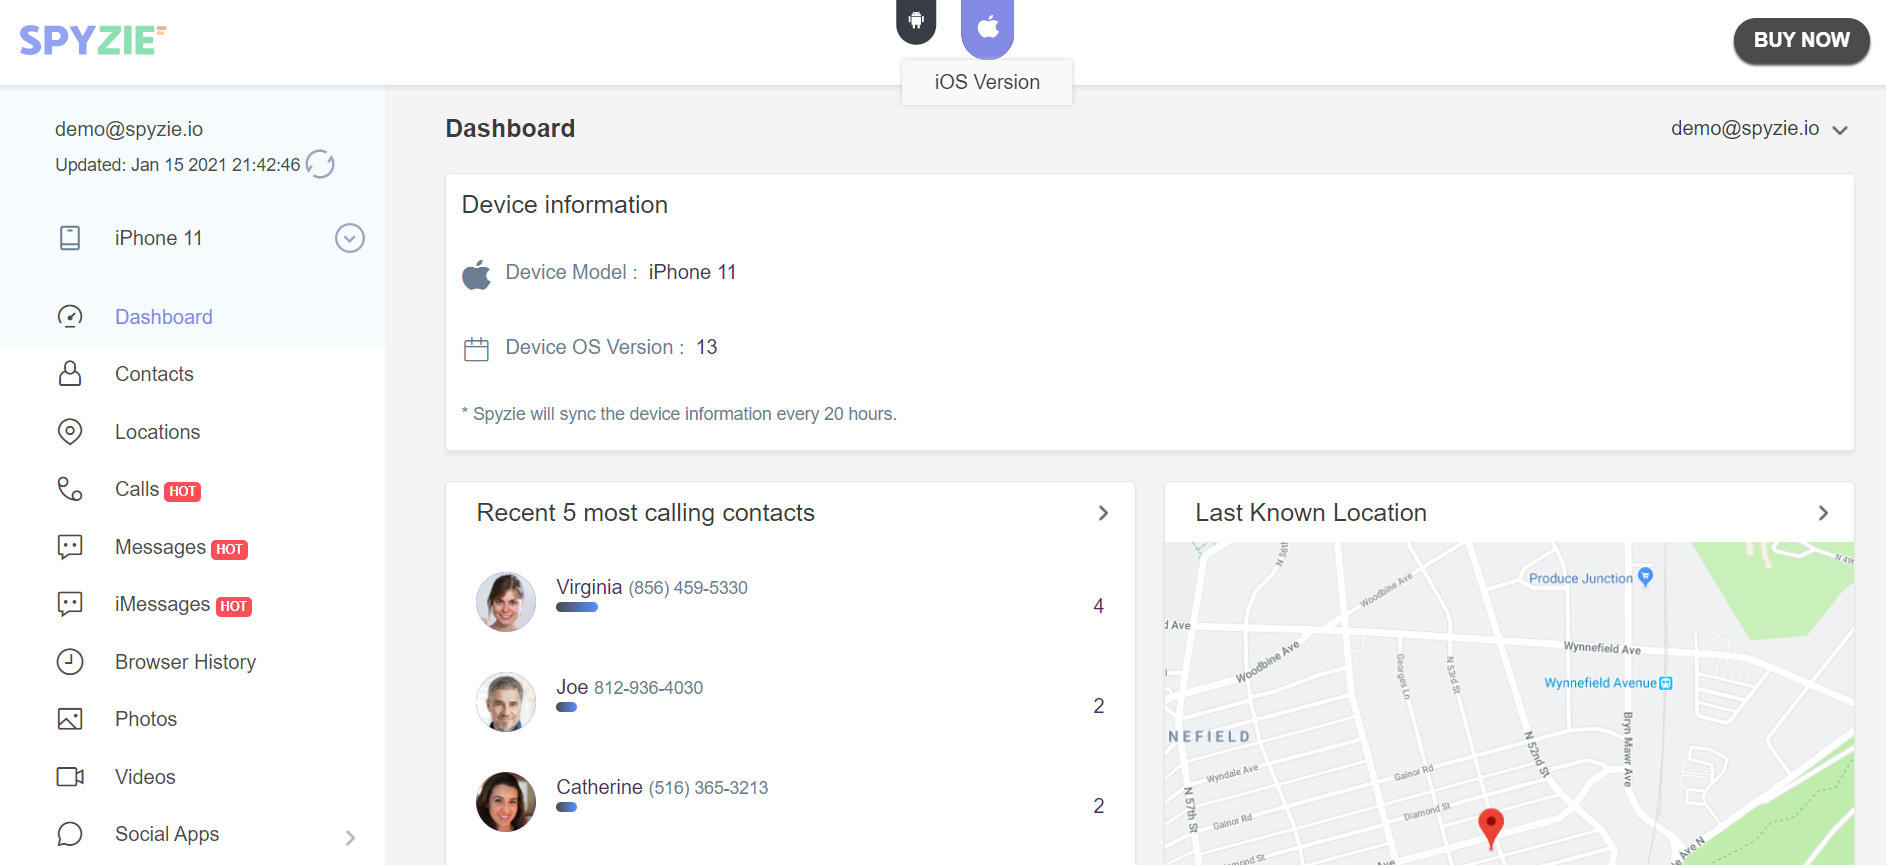Viewport: 1886px width, 865px height.
Task: Switch to Android version tab
Action: click(916, 21)
